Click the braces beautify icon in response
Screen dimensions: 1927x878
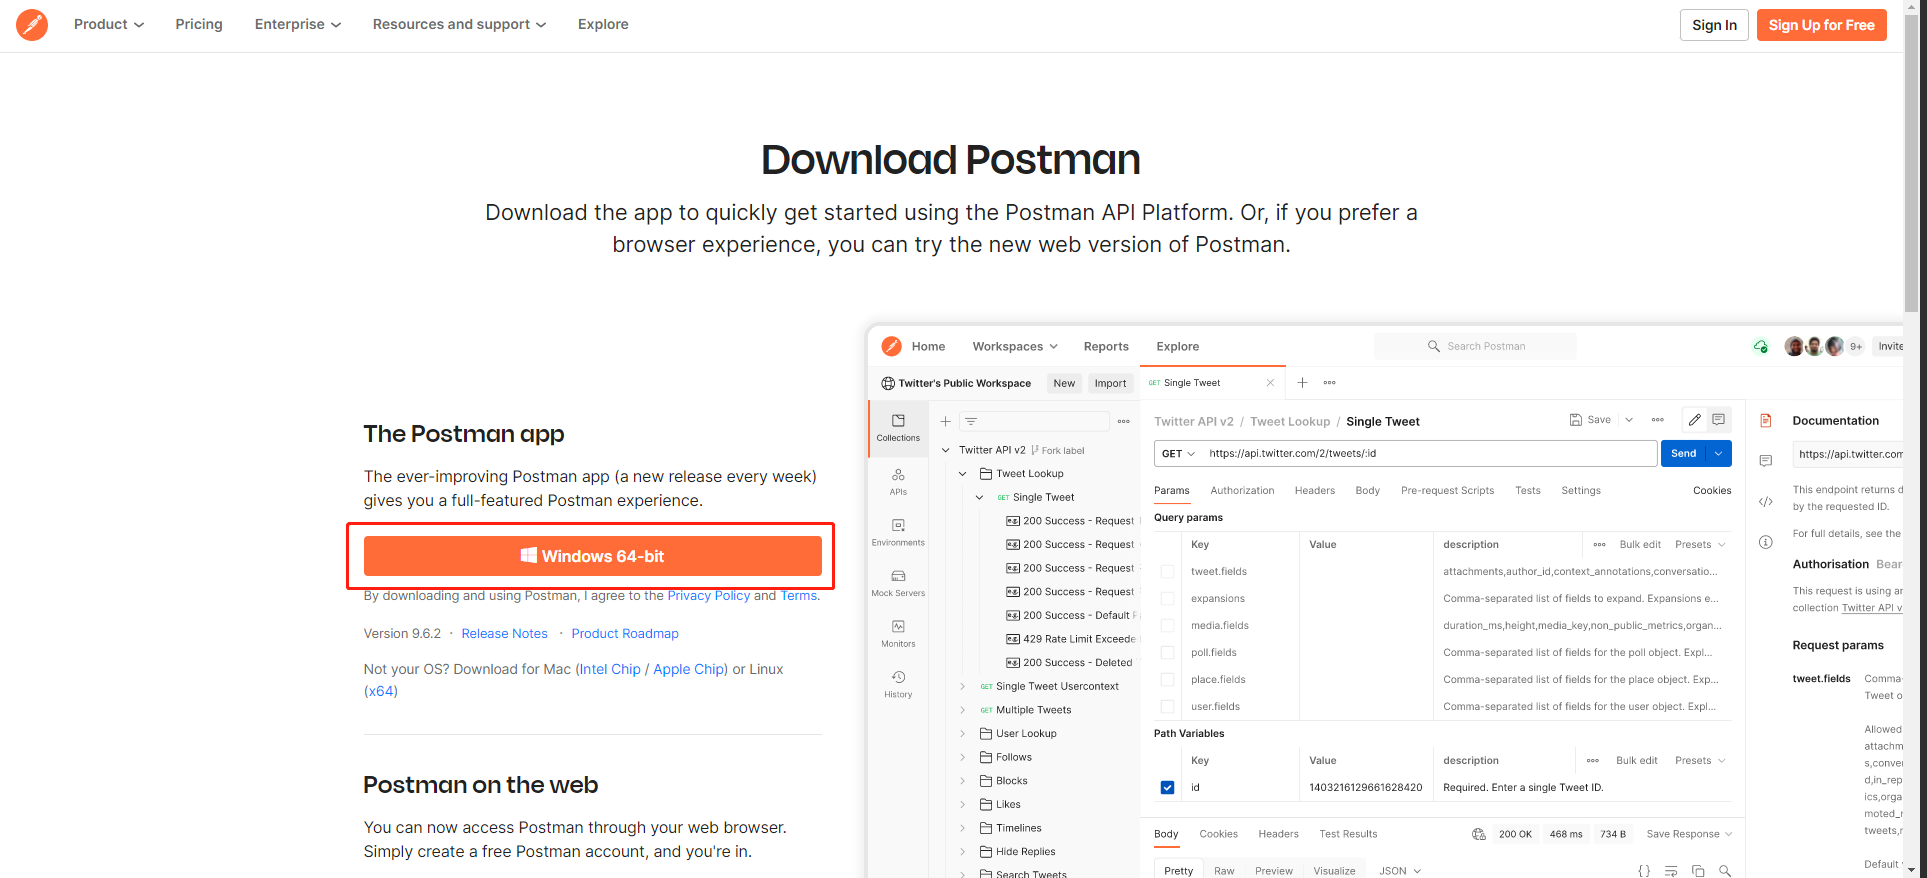coord(1644,871)
